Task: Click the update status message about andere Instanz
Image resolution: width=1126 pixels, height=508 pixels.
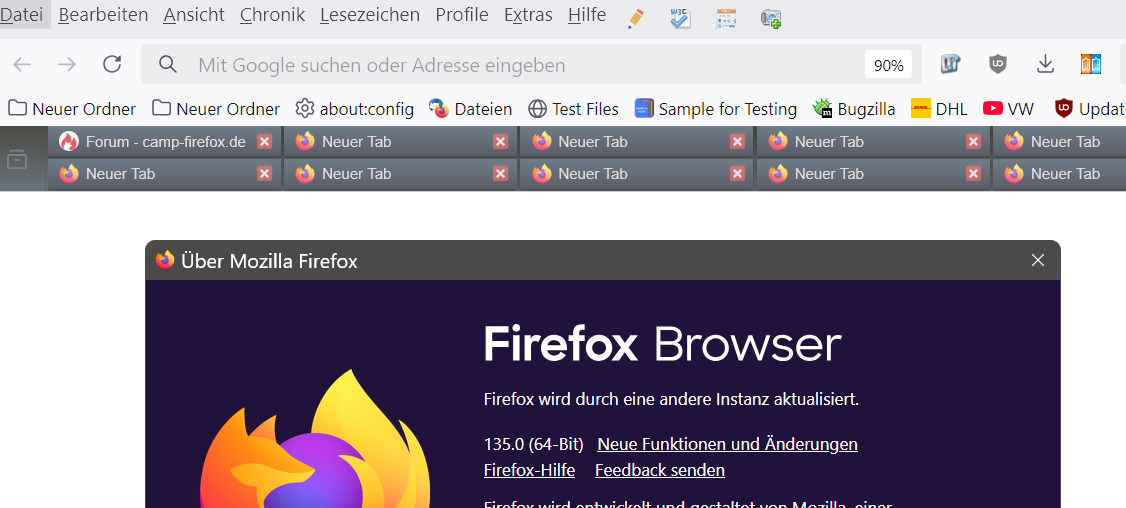Action: (x=671, y=400)
